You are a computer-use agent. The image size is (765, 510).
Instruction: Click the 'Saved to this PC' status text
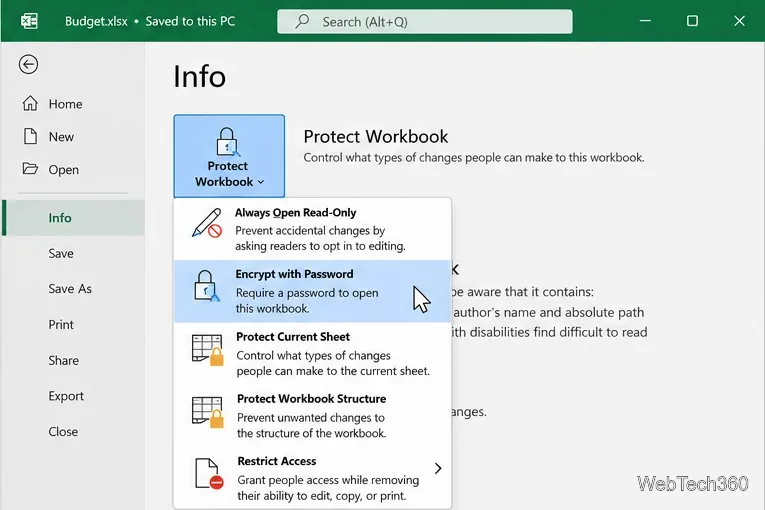[x=190, y=21]
